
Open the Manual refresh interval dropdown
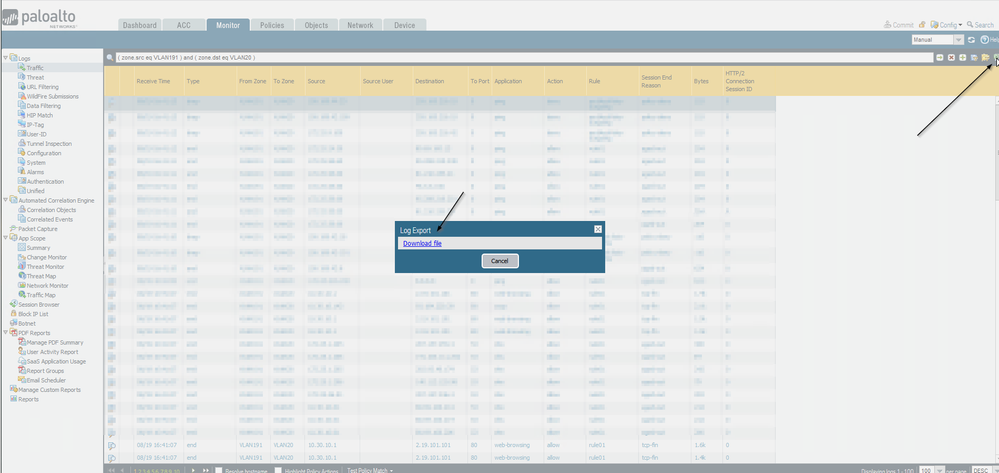[x=959, y=39]
